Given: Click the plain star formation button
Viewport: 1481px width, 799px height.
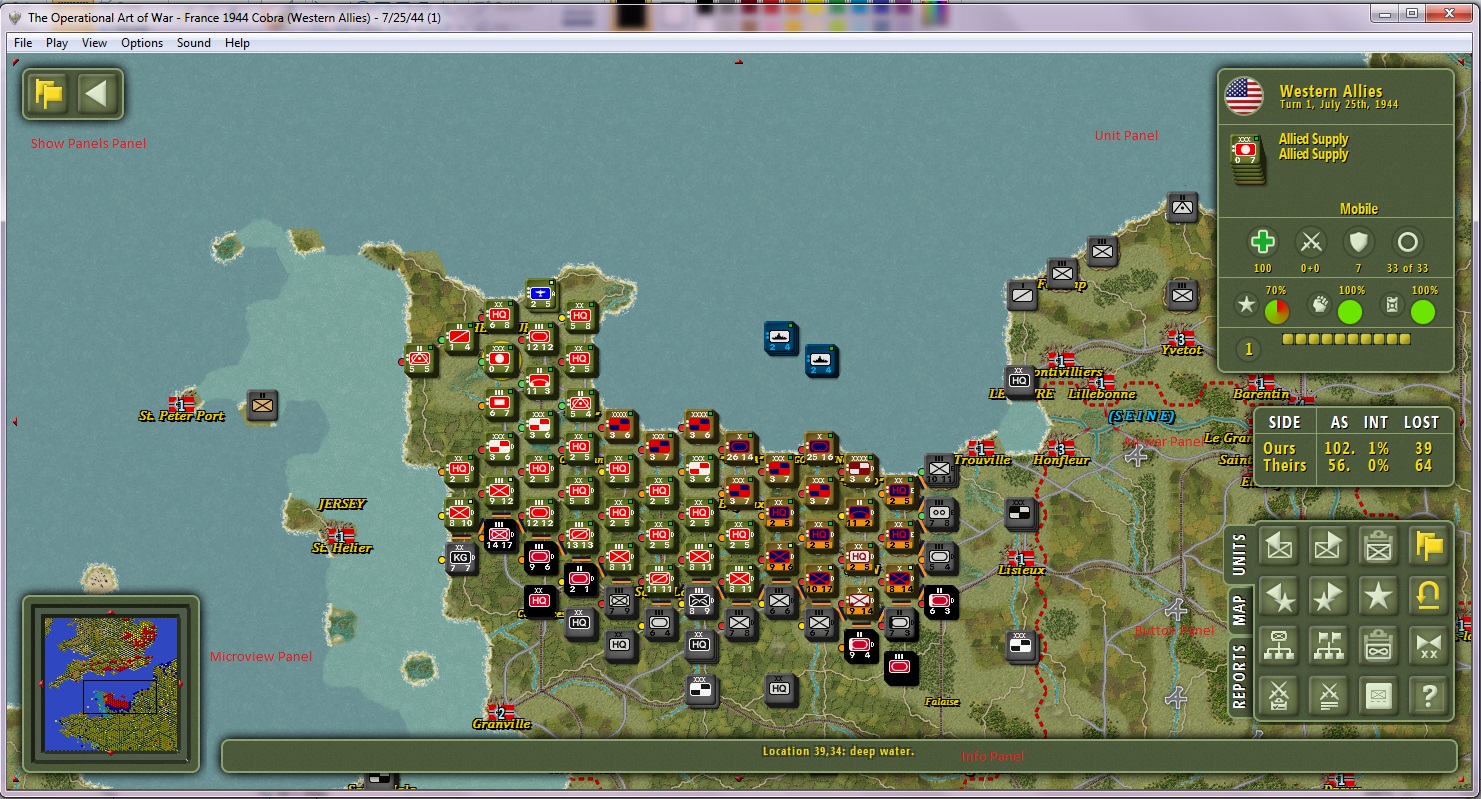Looking at the screenshot, I should 1378,596.
